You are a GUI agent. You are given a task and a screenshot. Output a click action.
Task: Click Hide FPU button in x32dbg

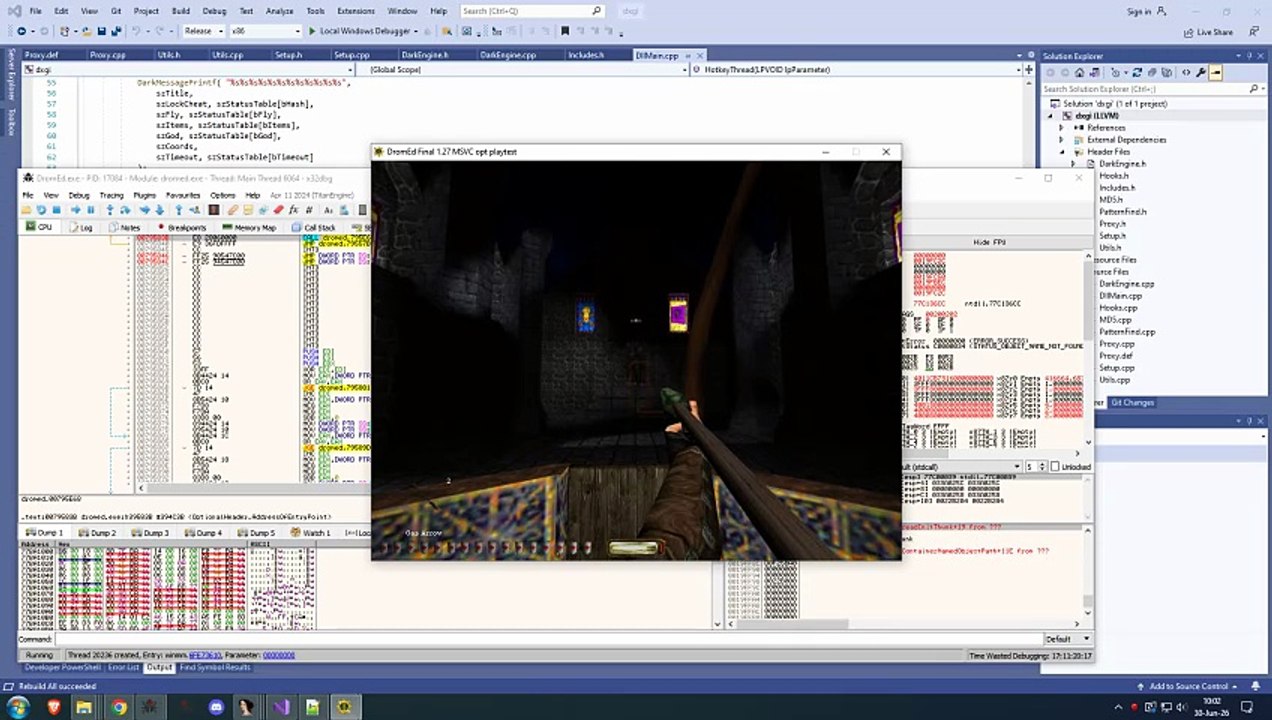pyautogui.click(x=989, y=243)
